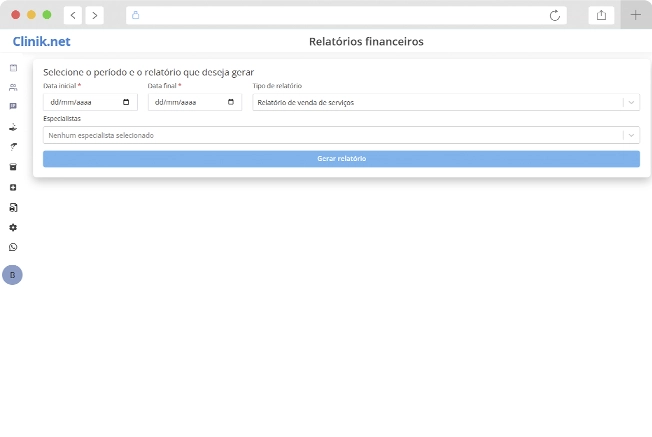Open the chat messages sidebar icon
The height and width of the screenshot is (437, 652).
click(13, 106)
